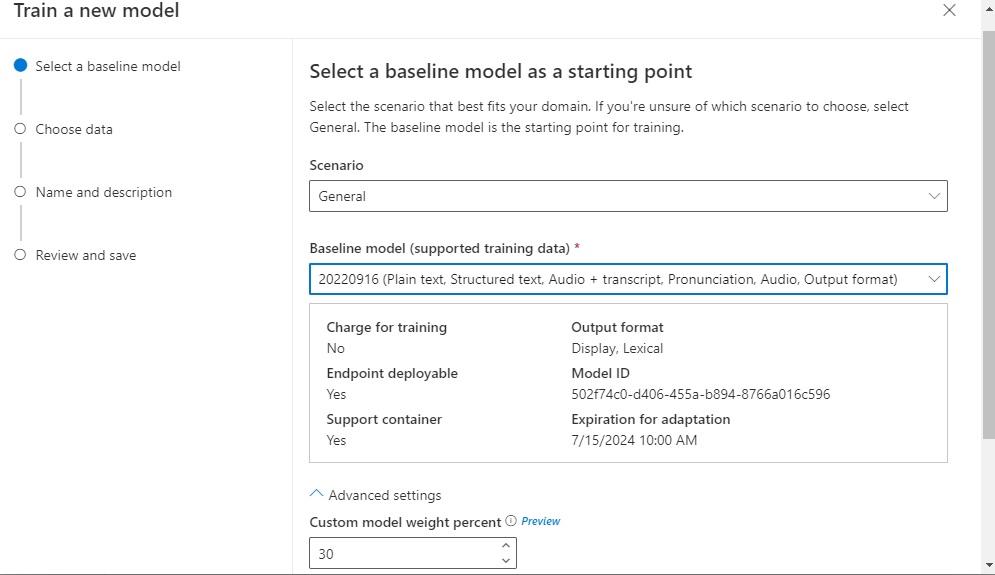Click the Review and save step circle
The width and height of the screenshot is (995, 575).
20,255
